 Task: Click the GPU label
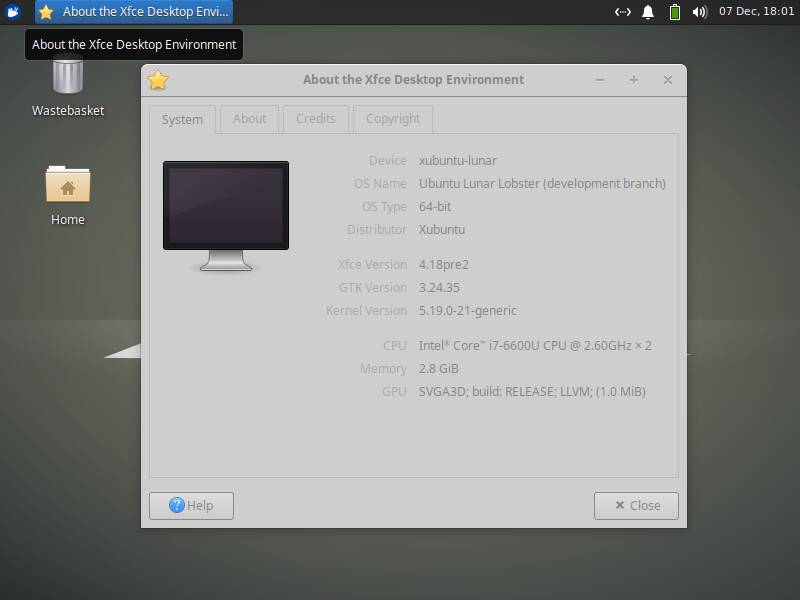pyautogui.click(x=394, y=392)
